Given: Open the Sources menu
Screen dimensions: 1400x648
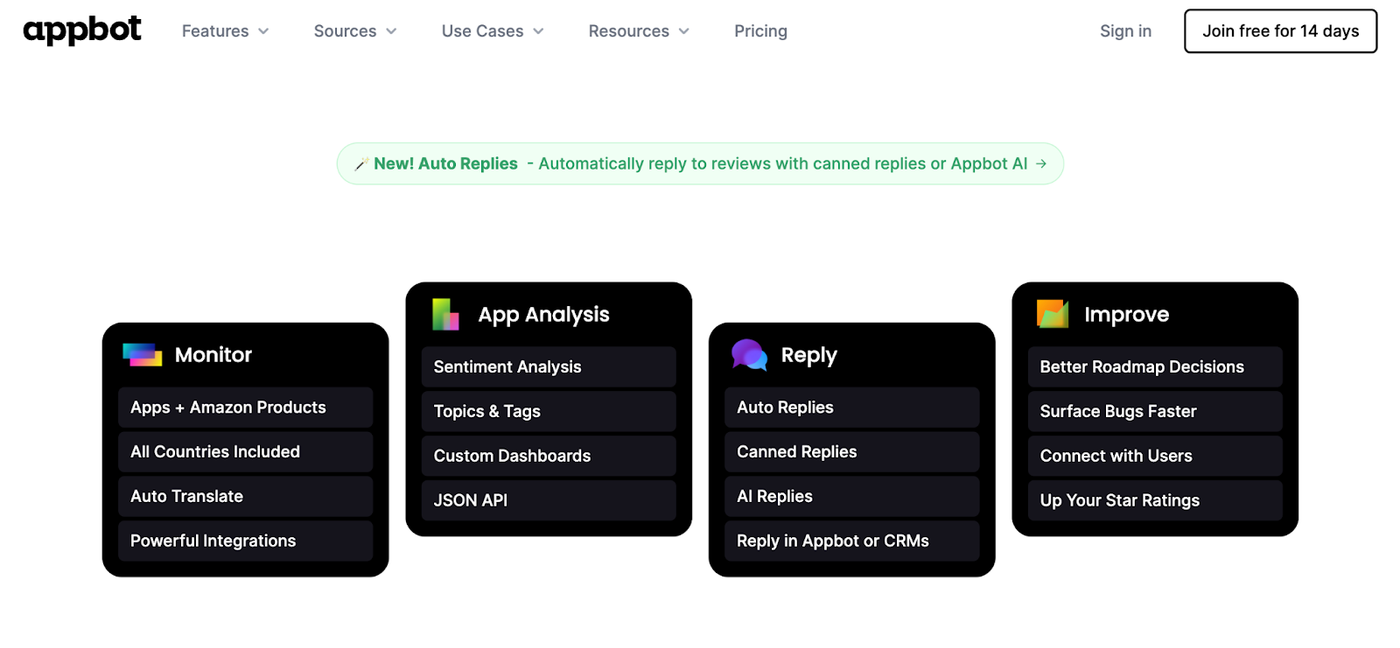Looking at the screenshot, I should click(356, 31).
